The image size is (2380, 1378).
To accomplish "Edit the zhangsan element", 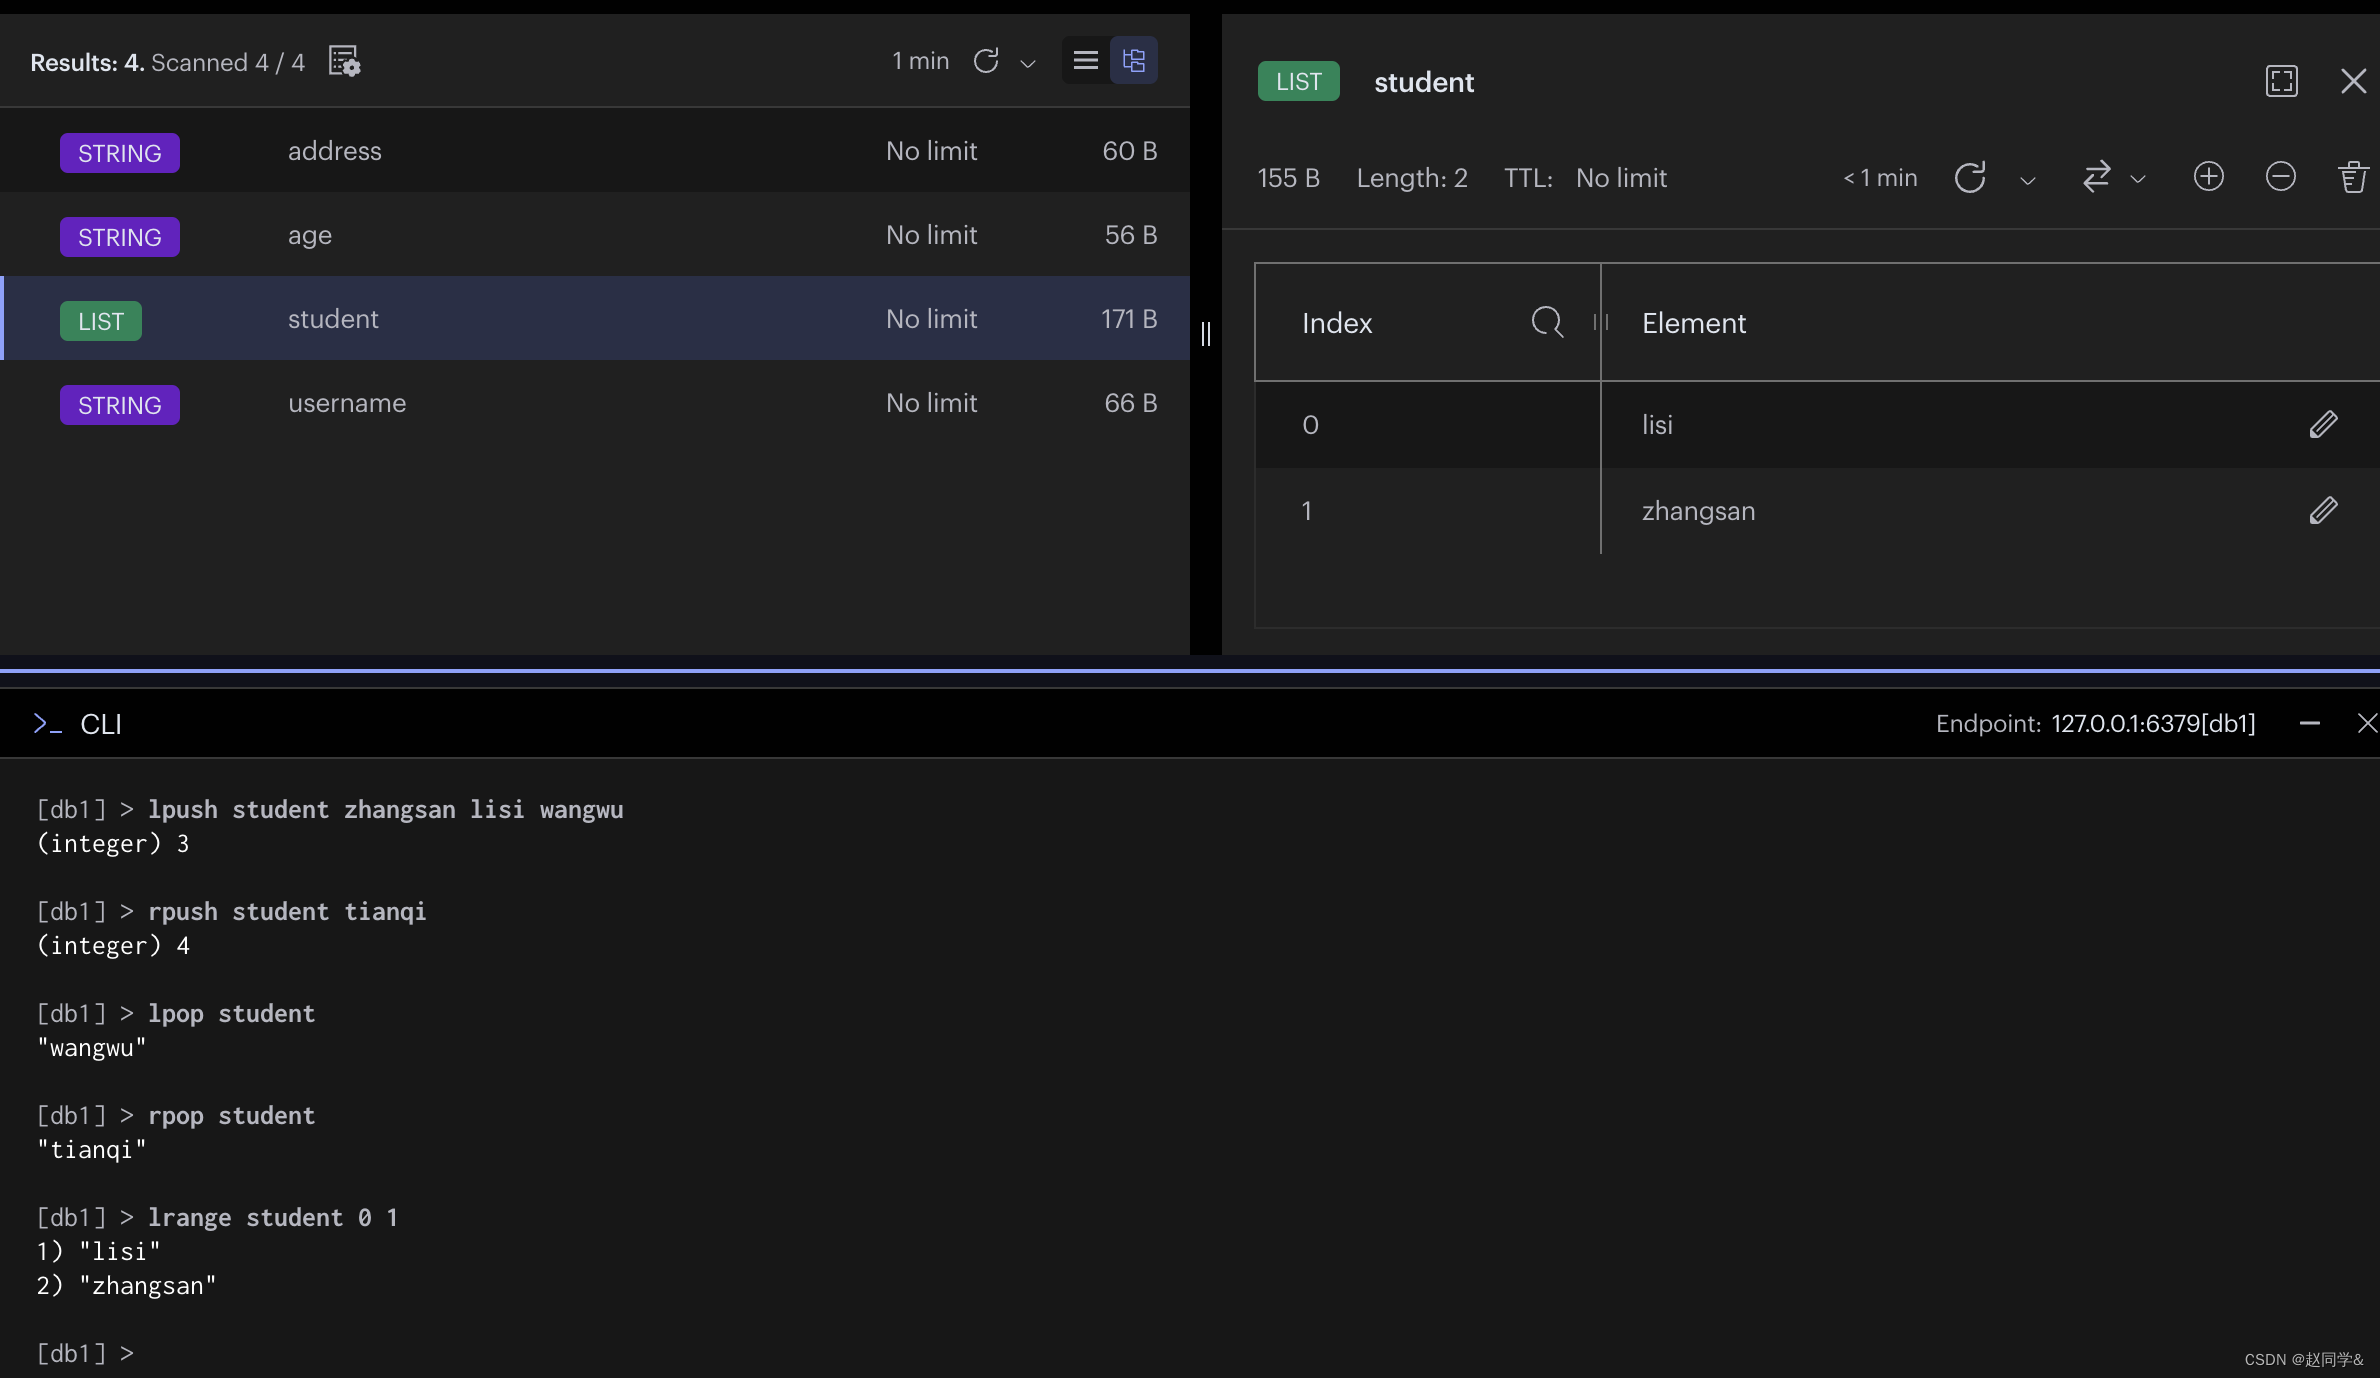I will (2323, 511).
